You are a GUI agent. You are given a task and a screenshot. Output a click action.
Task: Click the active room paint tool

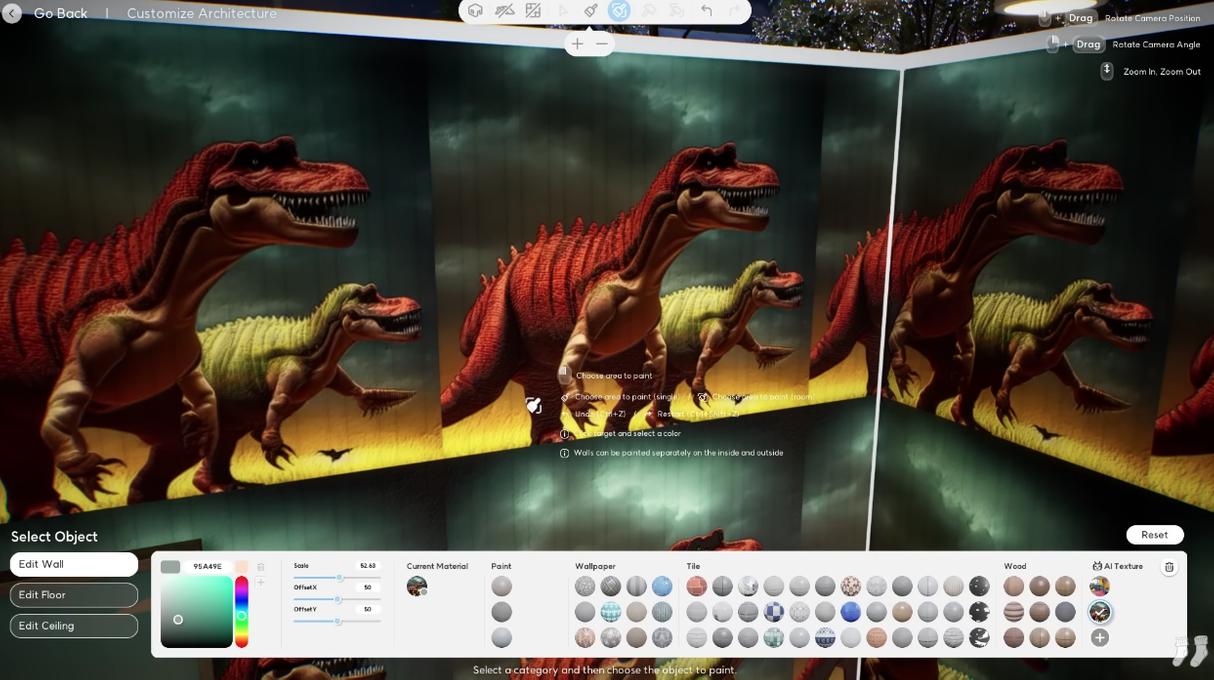pyautogui.click(x=619, y=11)
